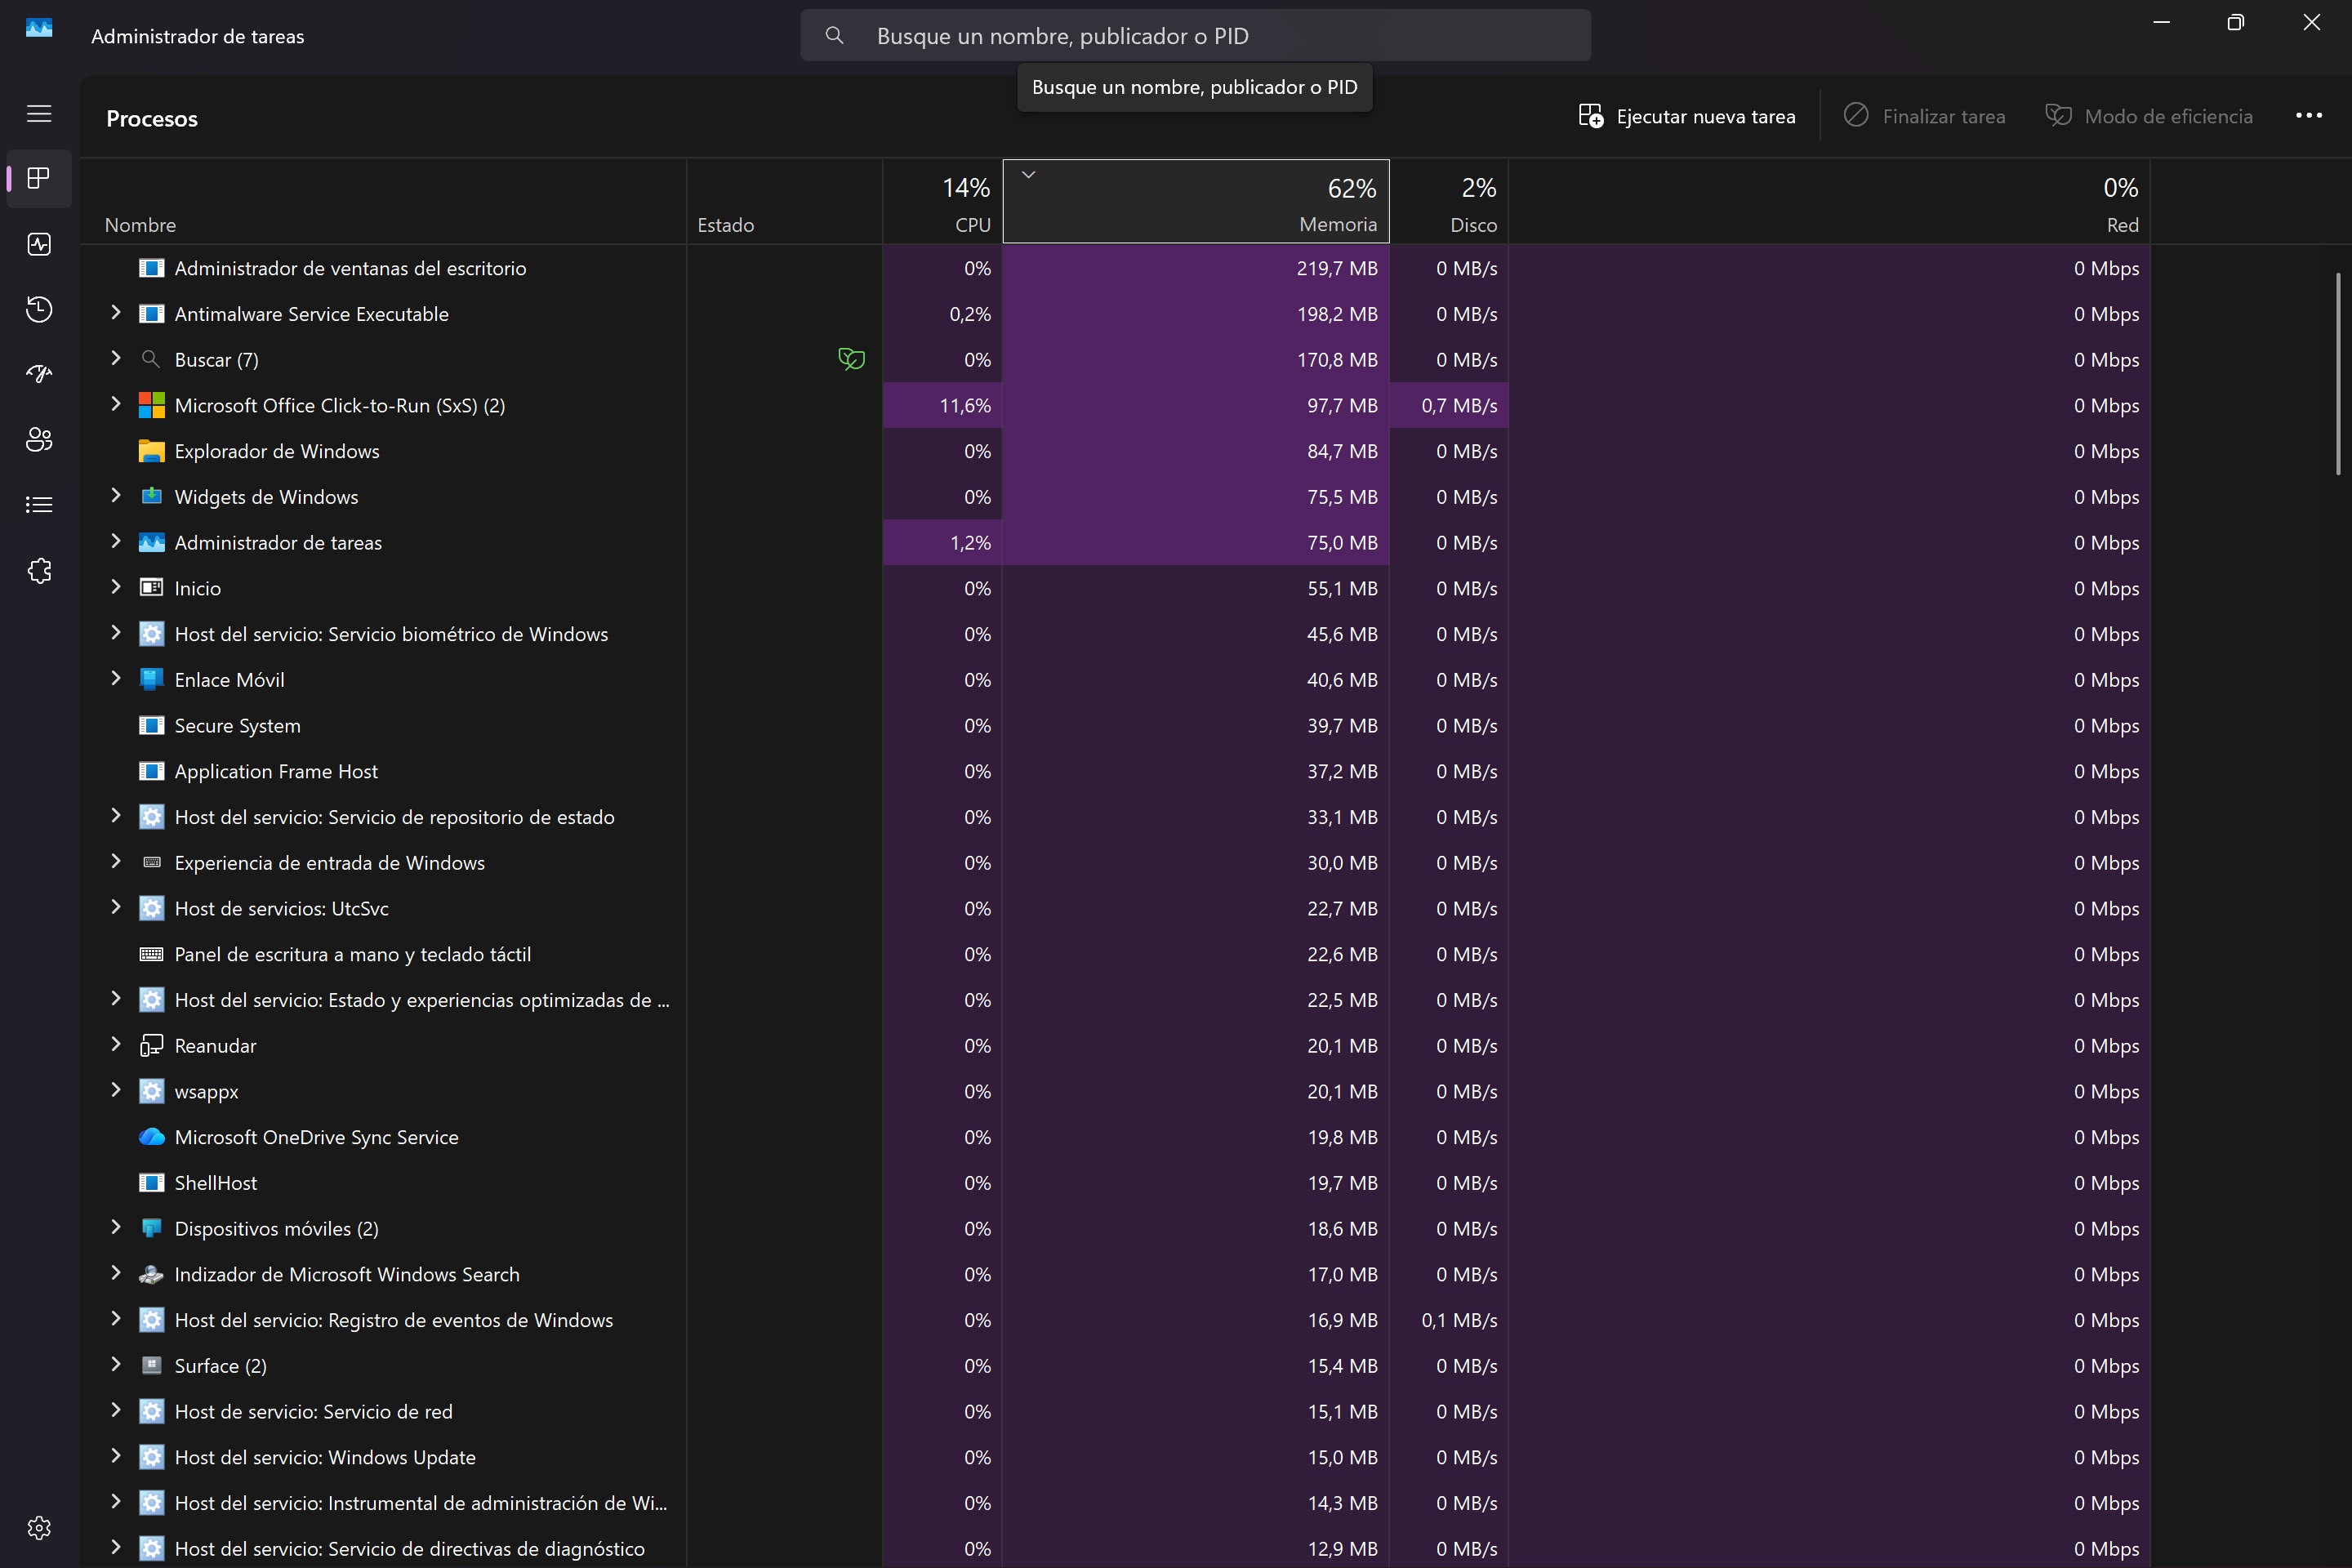Open Task Manager settings gear

tap(39, 1527)
